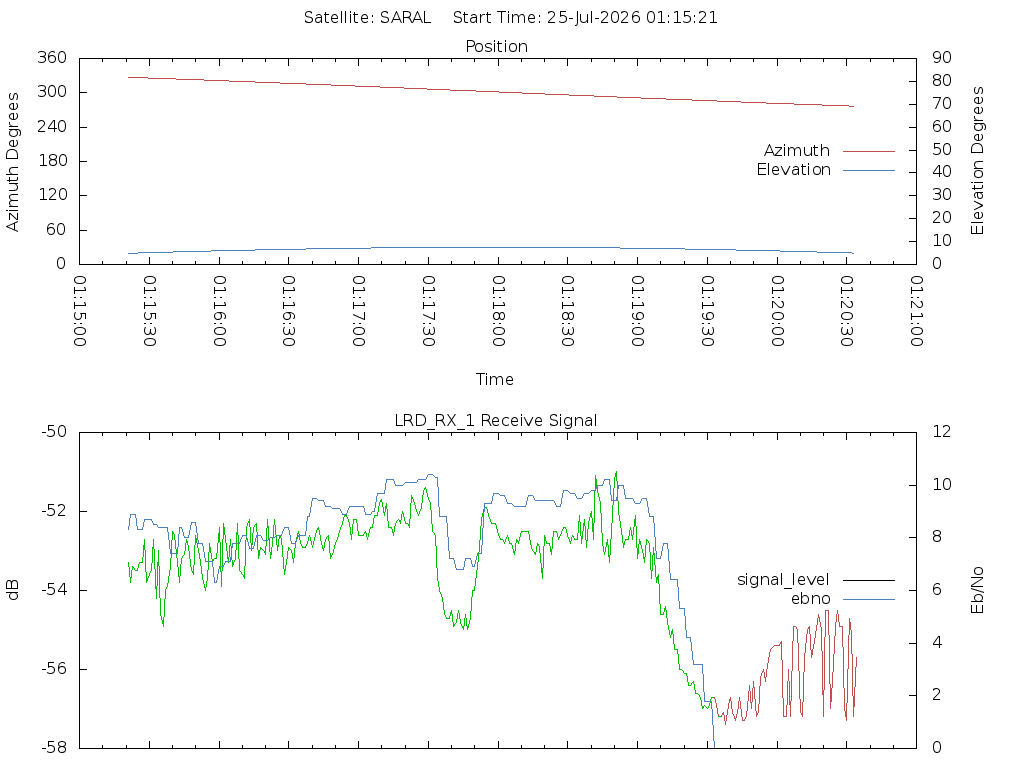Click the '01:15:00' time tick label
The image size is (1024, 768).
pos(80,311)
